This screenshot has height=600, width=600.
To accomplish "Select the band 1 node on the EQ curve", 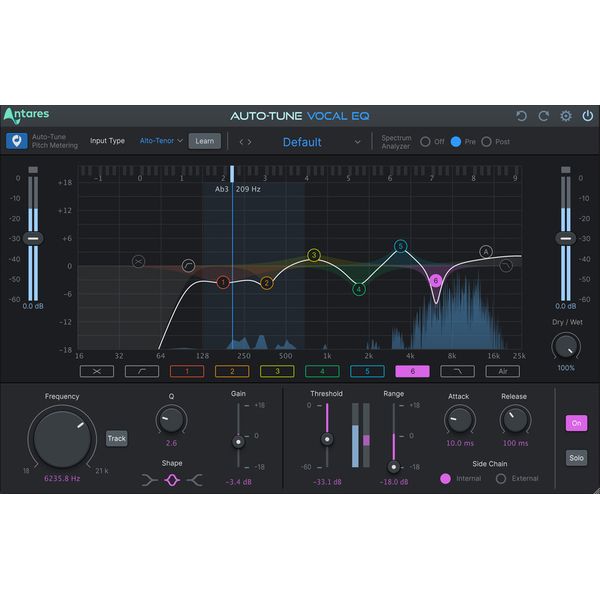I will pyautogui.click(x=223, y=282).
